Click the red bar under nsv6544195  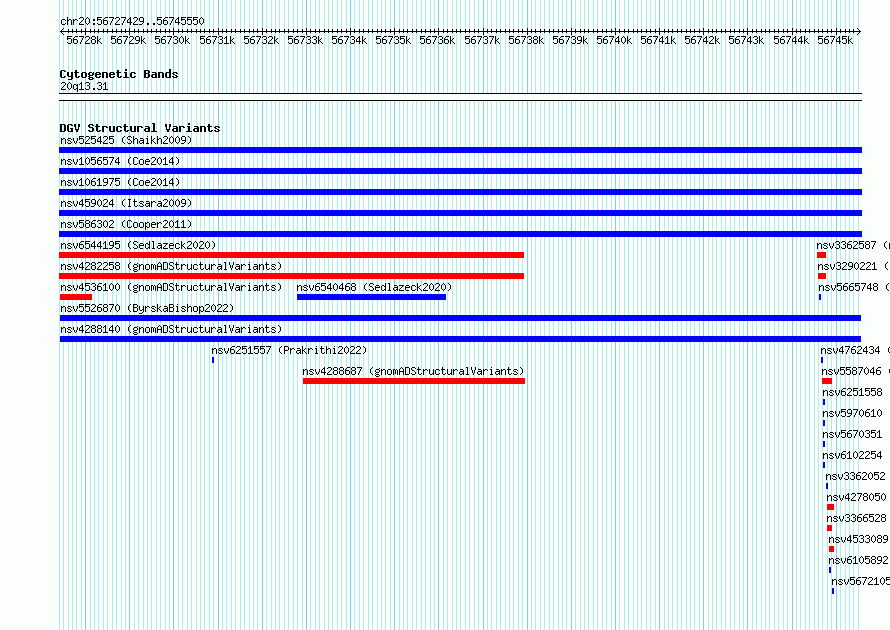291,255
